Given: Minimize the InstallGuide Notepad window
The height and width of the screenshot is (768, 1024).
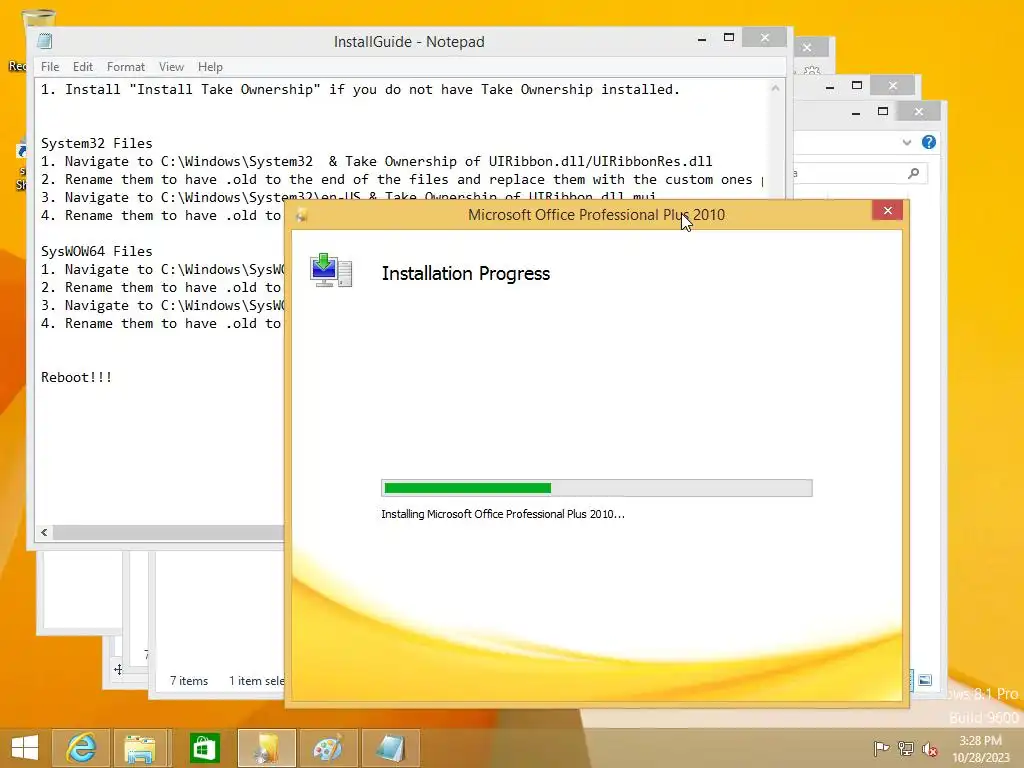Looking at the screenshot, I should coord(702,39).
